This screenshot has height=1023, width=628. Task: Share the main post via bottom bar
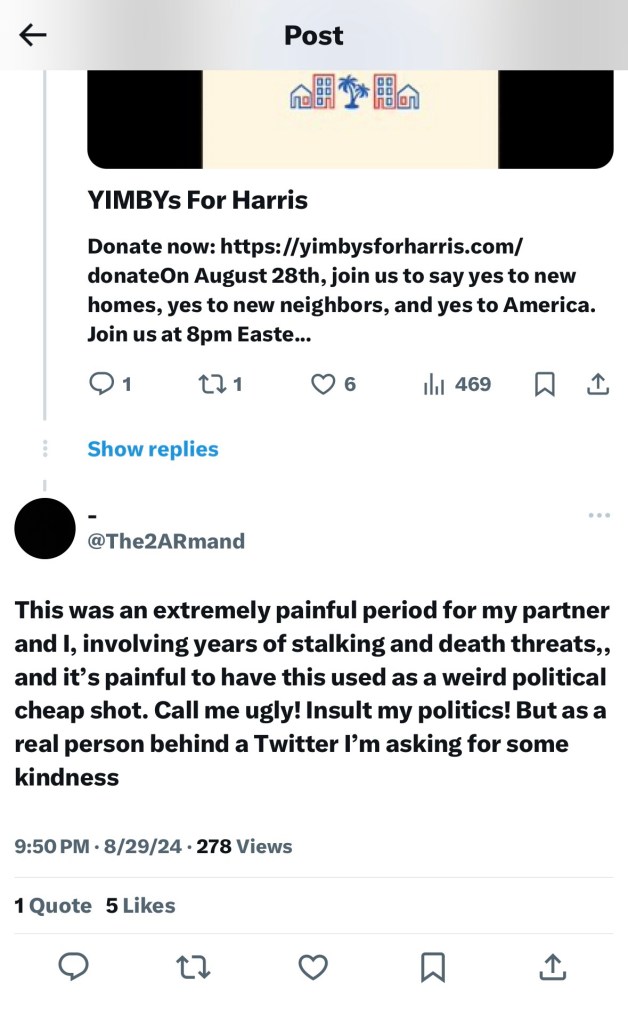coord(553,966)
